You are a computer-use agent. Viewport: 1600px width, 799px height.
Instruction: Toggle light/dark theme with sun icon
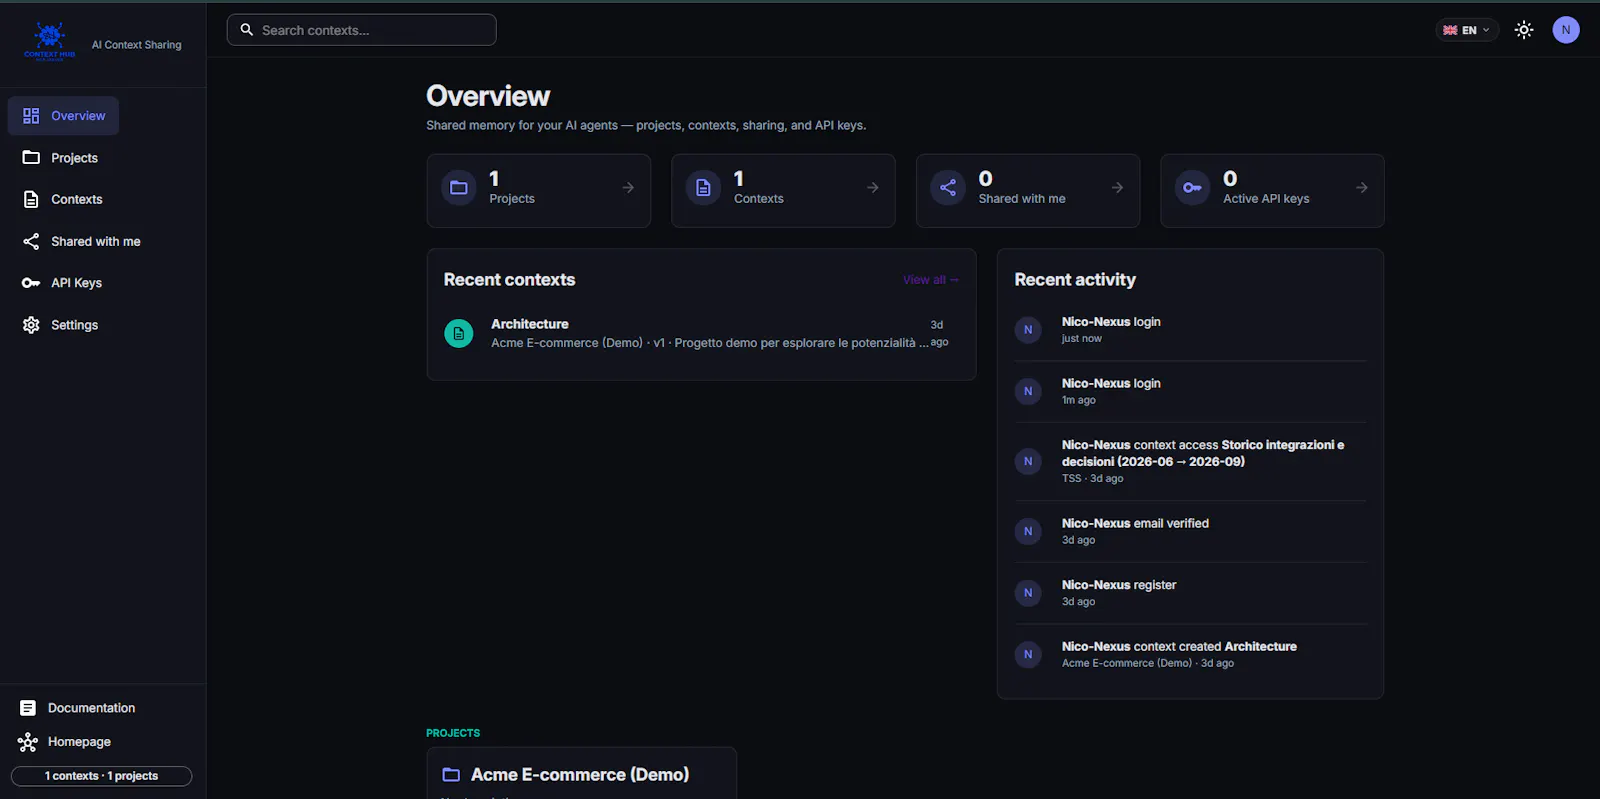(x=1524, y=30)
